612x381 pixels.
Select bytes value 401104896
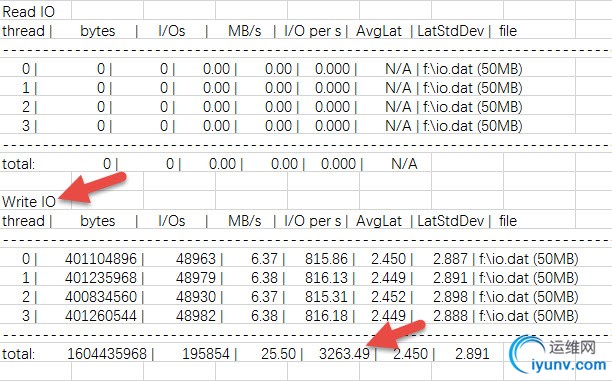click(101, 258)
